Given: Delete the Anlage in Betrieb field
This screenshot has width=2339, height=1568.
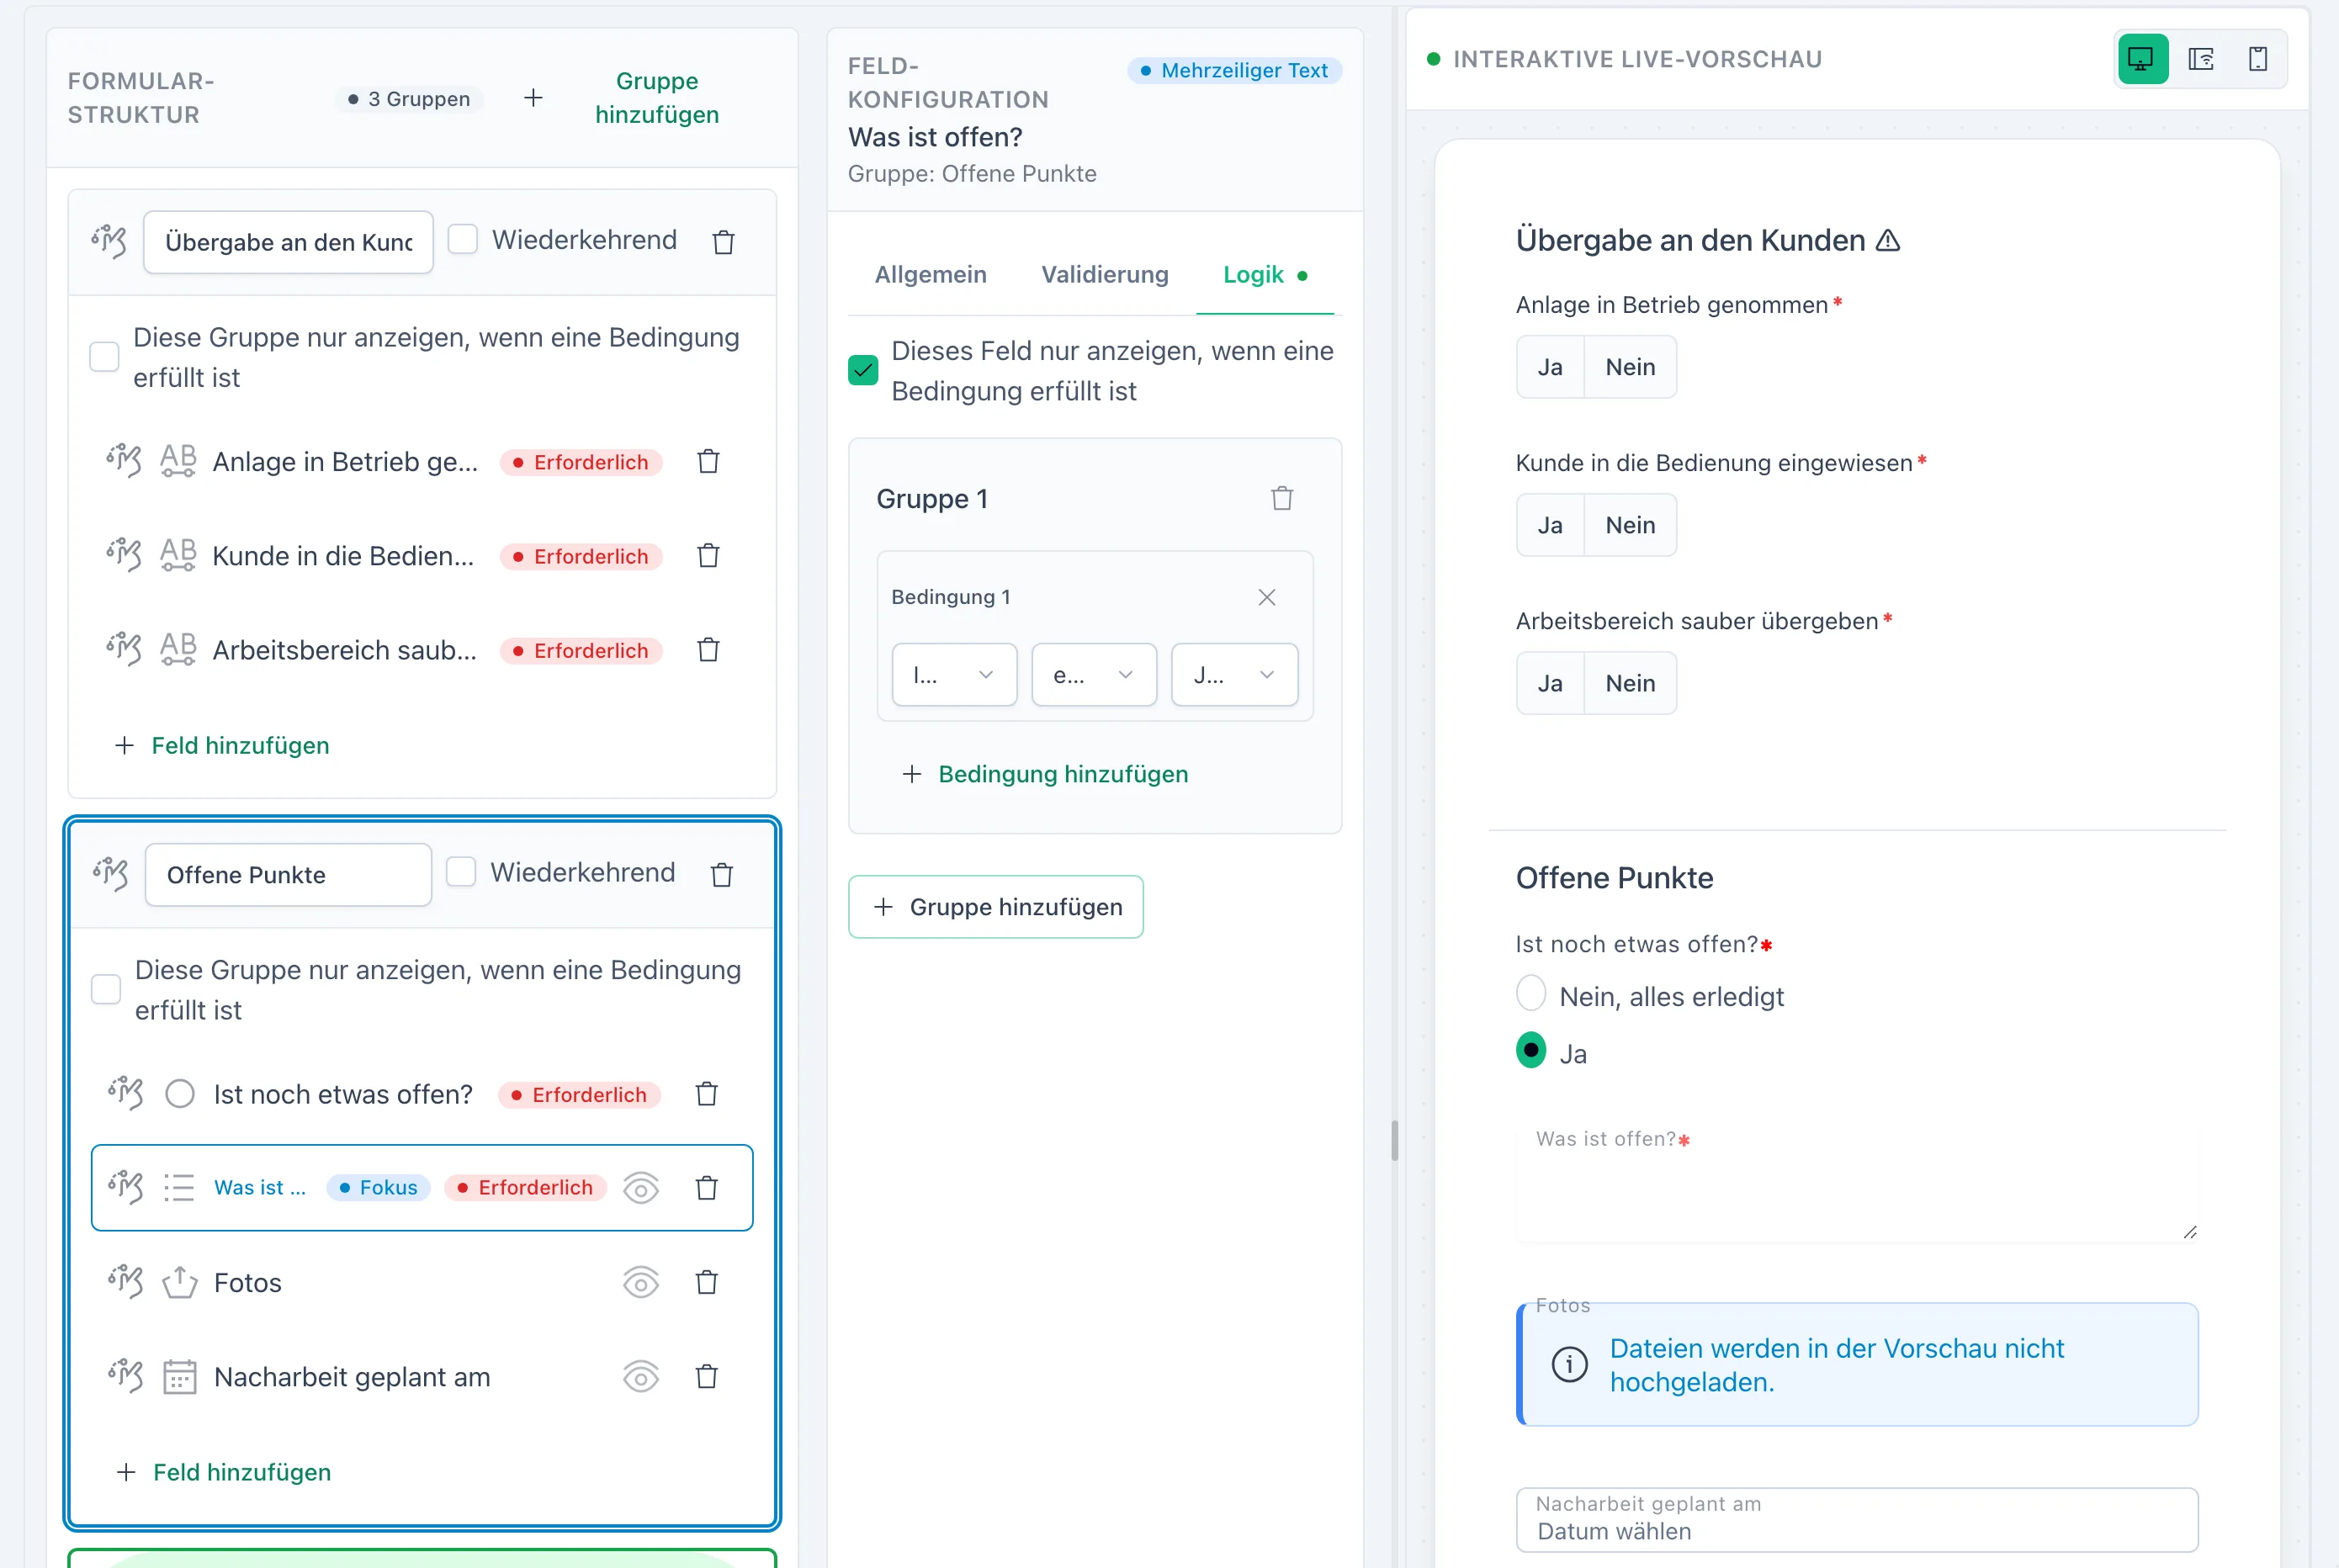Looking at the screenshot, I should 708,461.
